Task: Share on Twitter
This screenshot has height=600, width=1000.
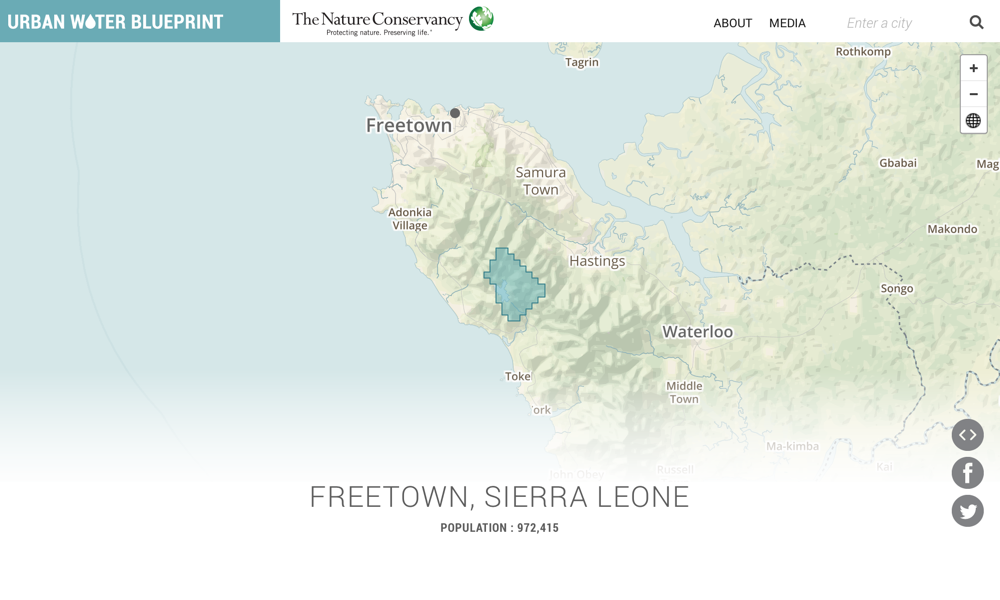Action: pos(967,511)
